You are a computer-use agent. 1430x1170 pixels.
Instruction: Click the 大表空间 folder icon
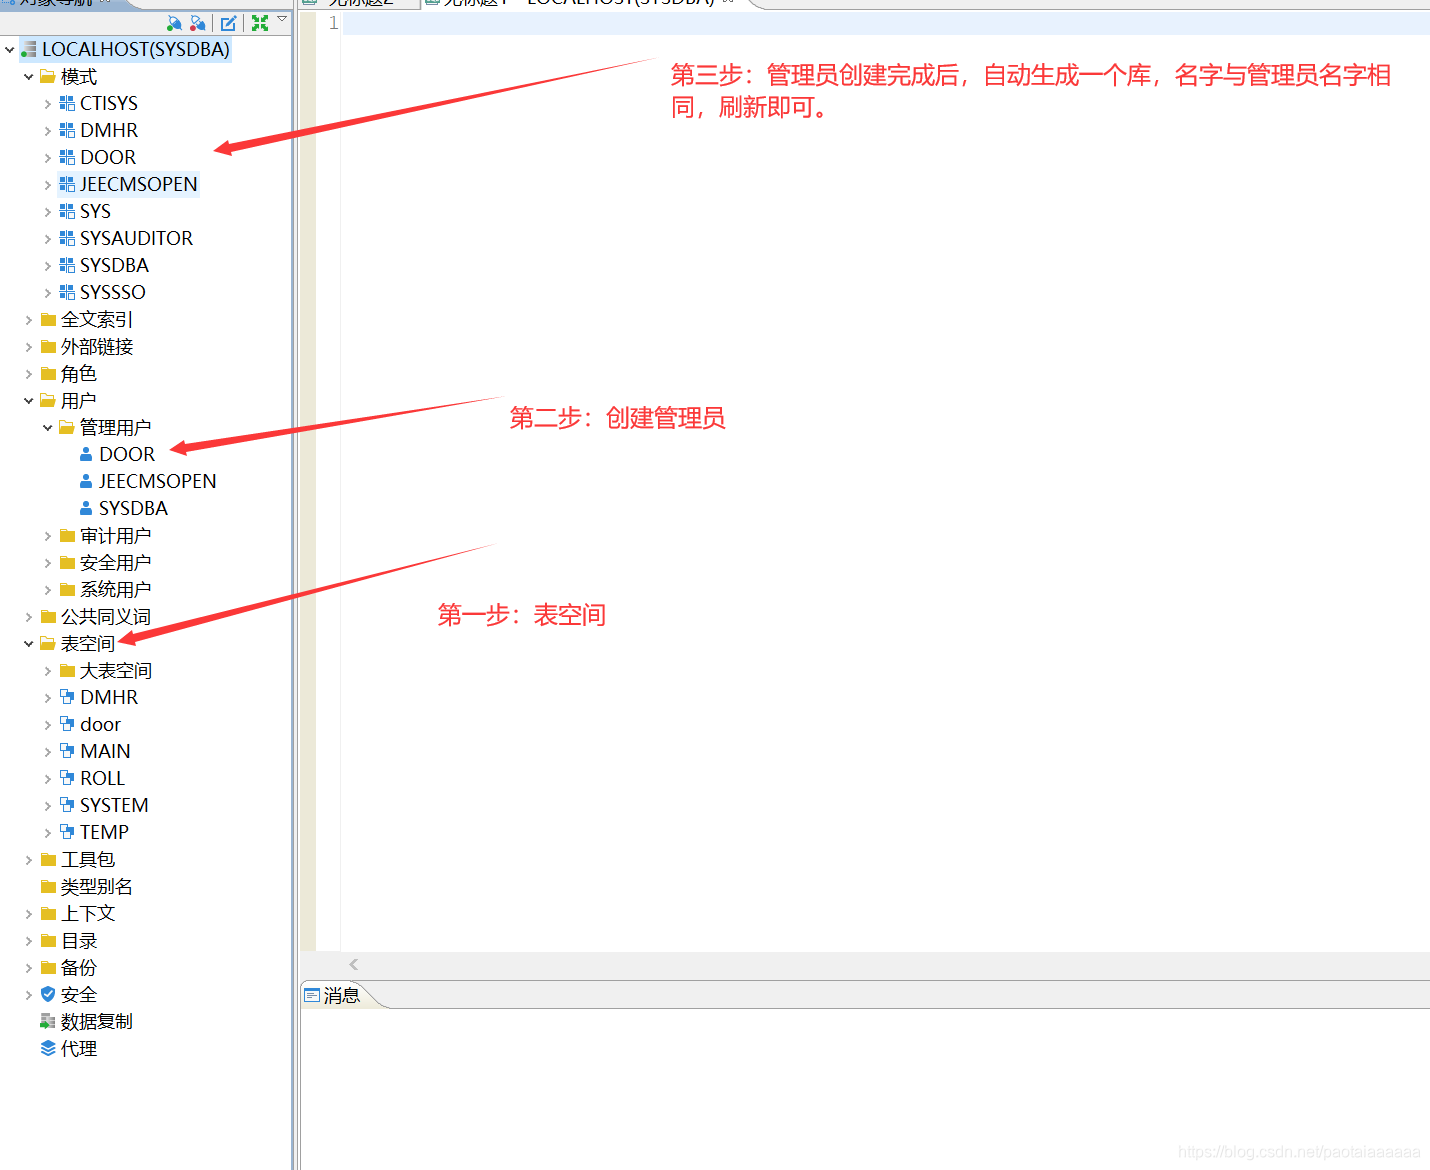tap(67, 670)
